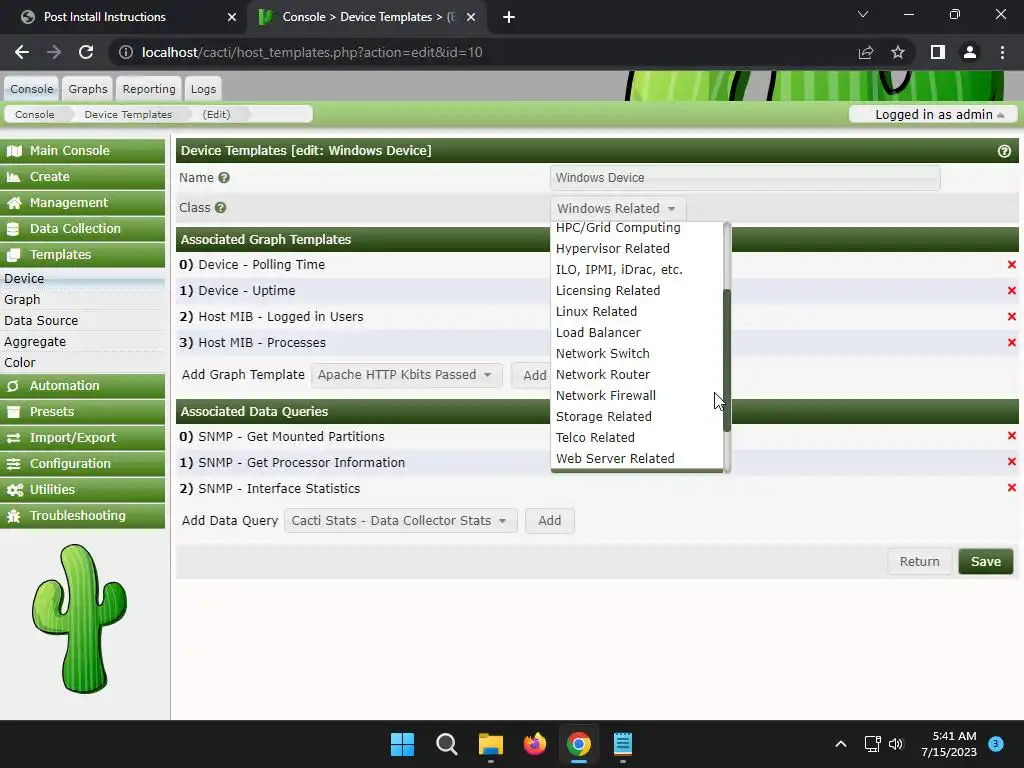Open Firefox from the taskbar
Viewport: 1024px width, 768px height.
click(x=535, y=744)
